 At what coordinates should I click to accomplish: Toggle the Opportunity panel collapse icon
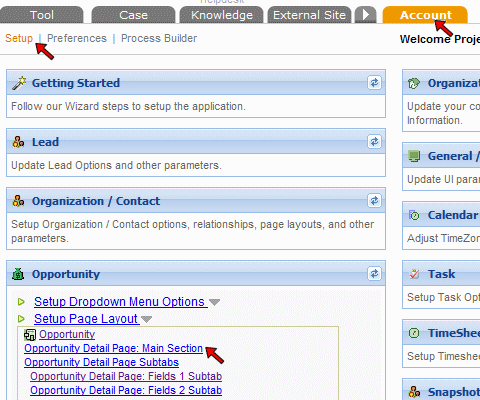pyautogui.click(x=374, y=274)
